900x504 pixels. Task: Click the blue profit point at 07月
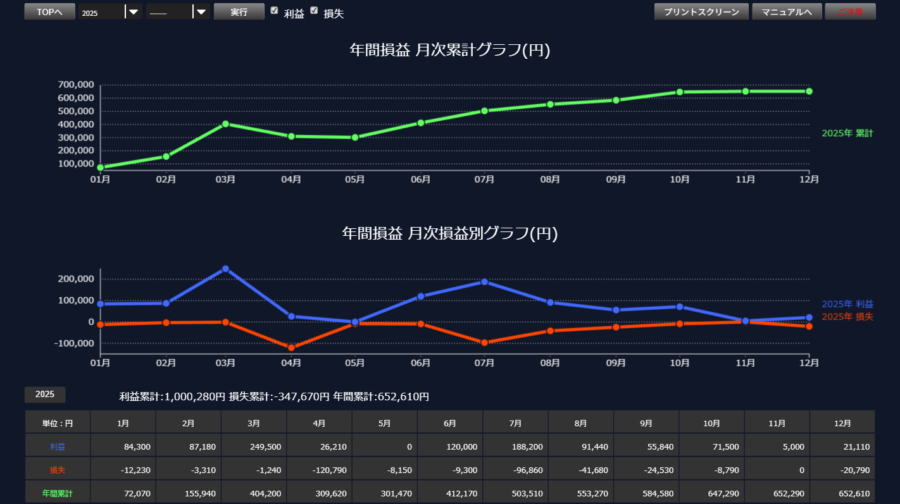485,282
